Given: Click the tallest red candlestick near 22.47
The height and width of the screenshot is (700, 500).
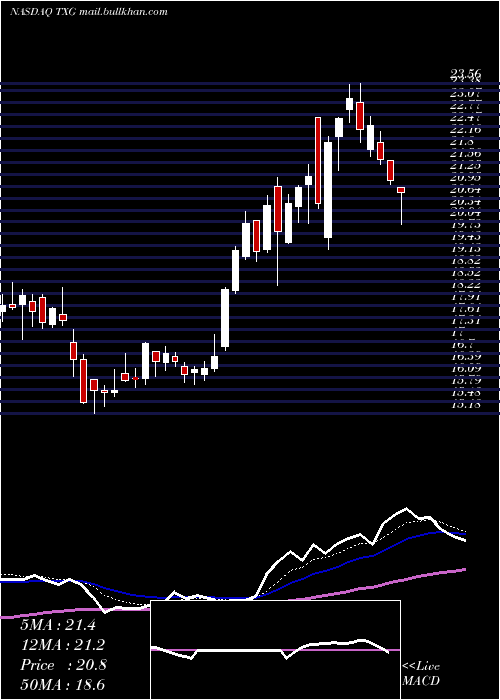Looking at the screenshot, I should [318, 161].
